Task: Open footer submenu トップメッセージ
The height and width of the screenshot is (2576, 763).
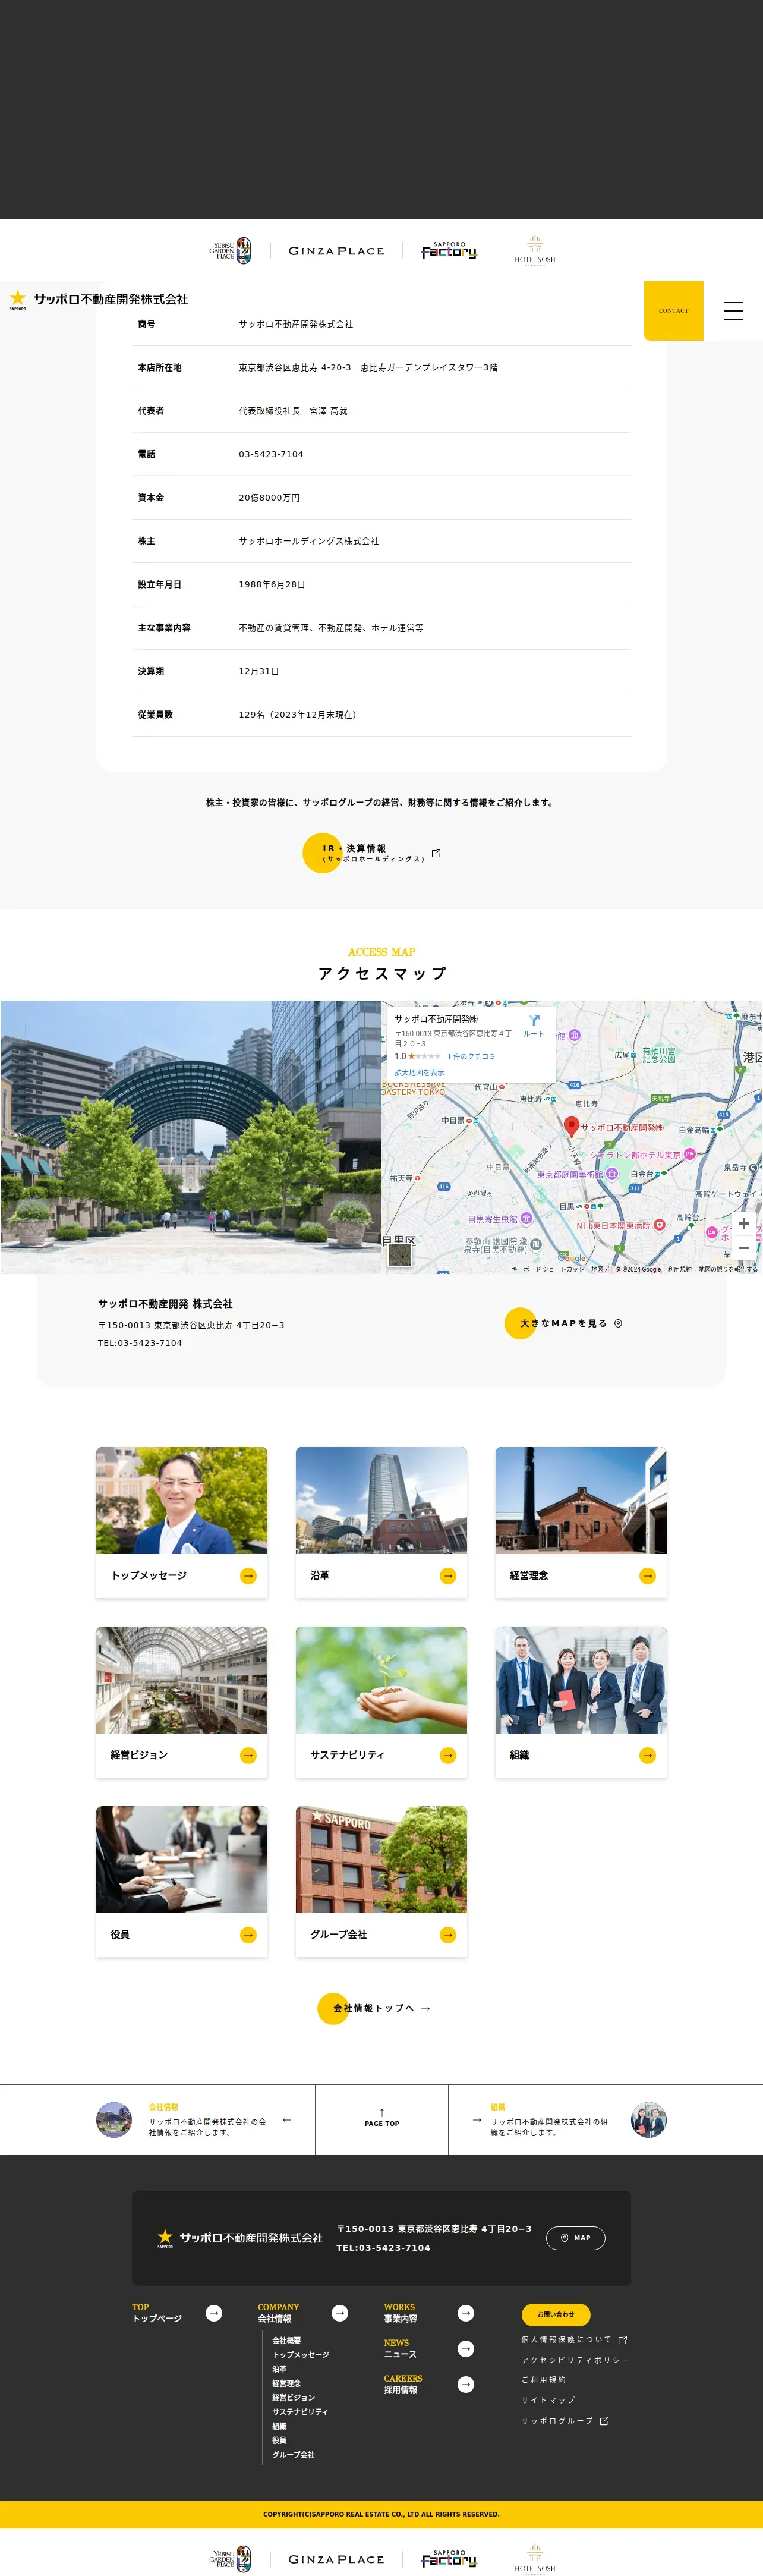Action: (x=300, y=2355)
